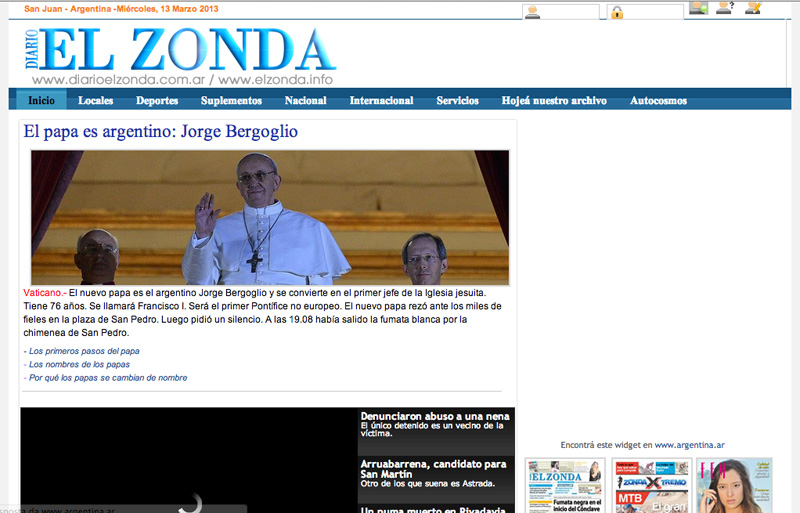Open the Servicios menu
The image size is (800, 513).
(x=457, y=100)
